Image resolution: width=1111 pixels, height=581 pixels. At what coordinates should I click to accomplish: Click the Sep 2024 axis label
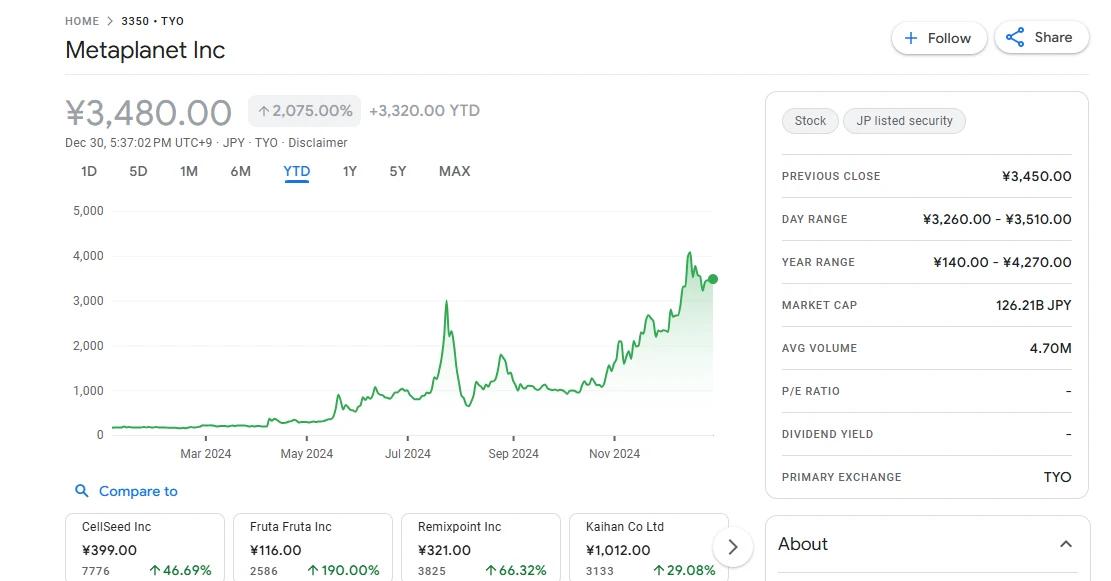513,453
